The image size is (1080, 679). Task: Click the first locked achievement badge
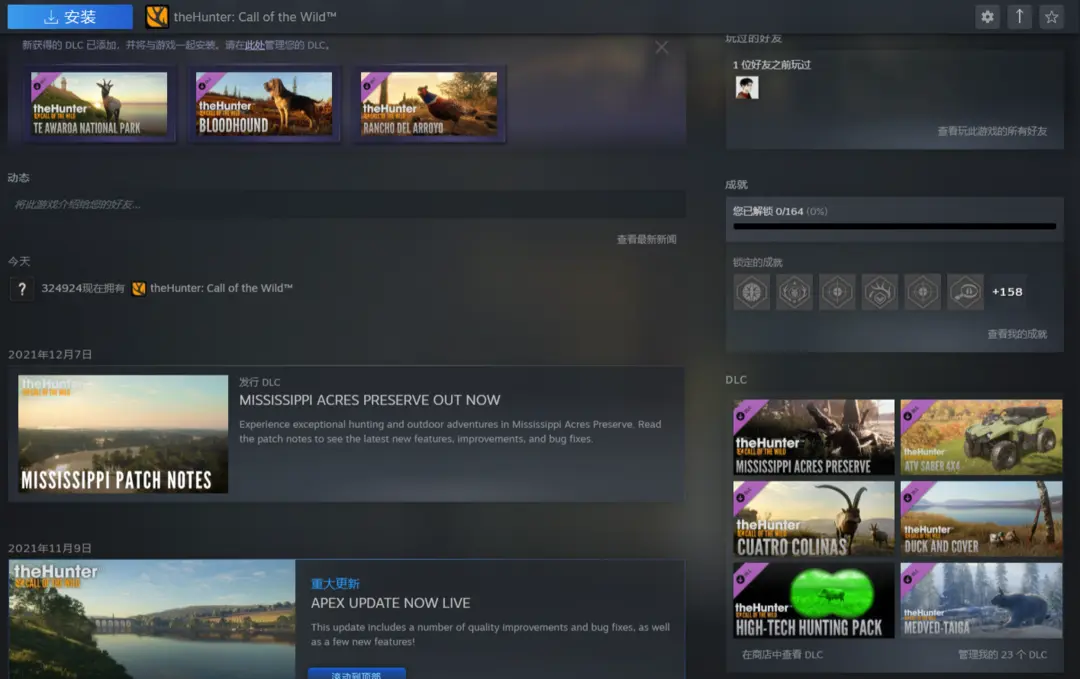[751, 292]
